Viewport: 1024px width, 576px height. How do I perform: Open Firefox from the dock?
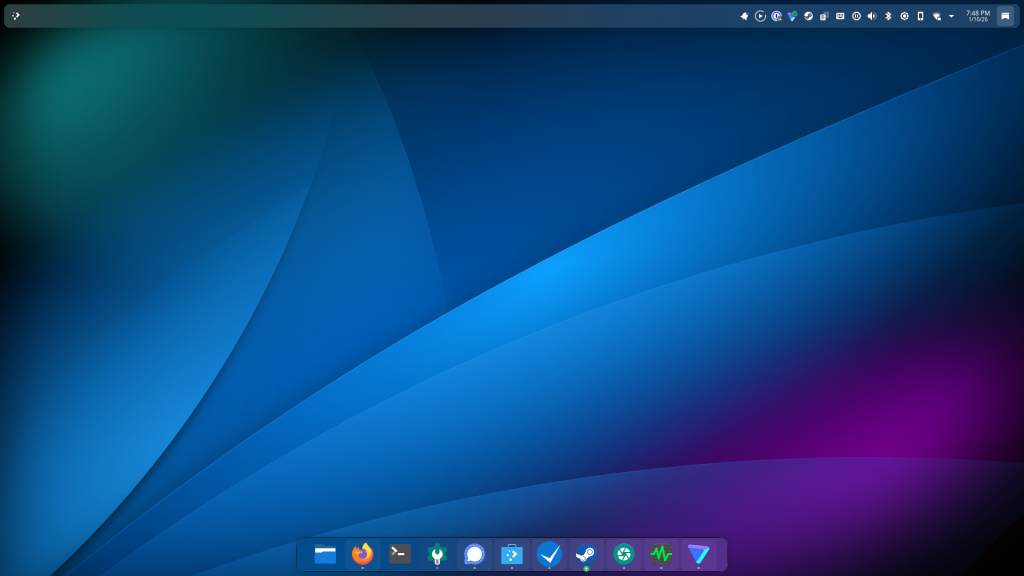pyautogui.click(x=362, y=554)
